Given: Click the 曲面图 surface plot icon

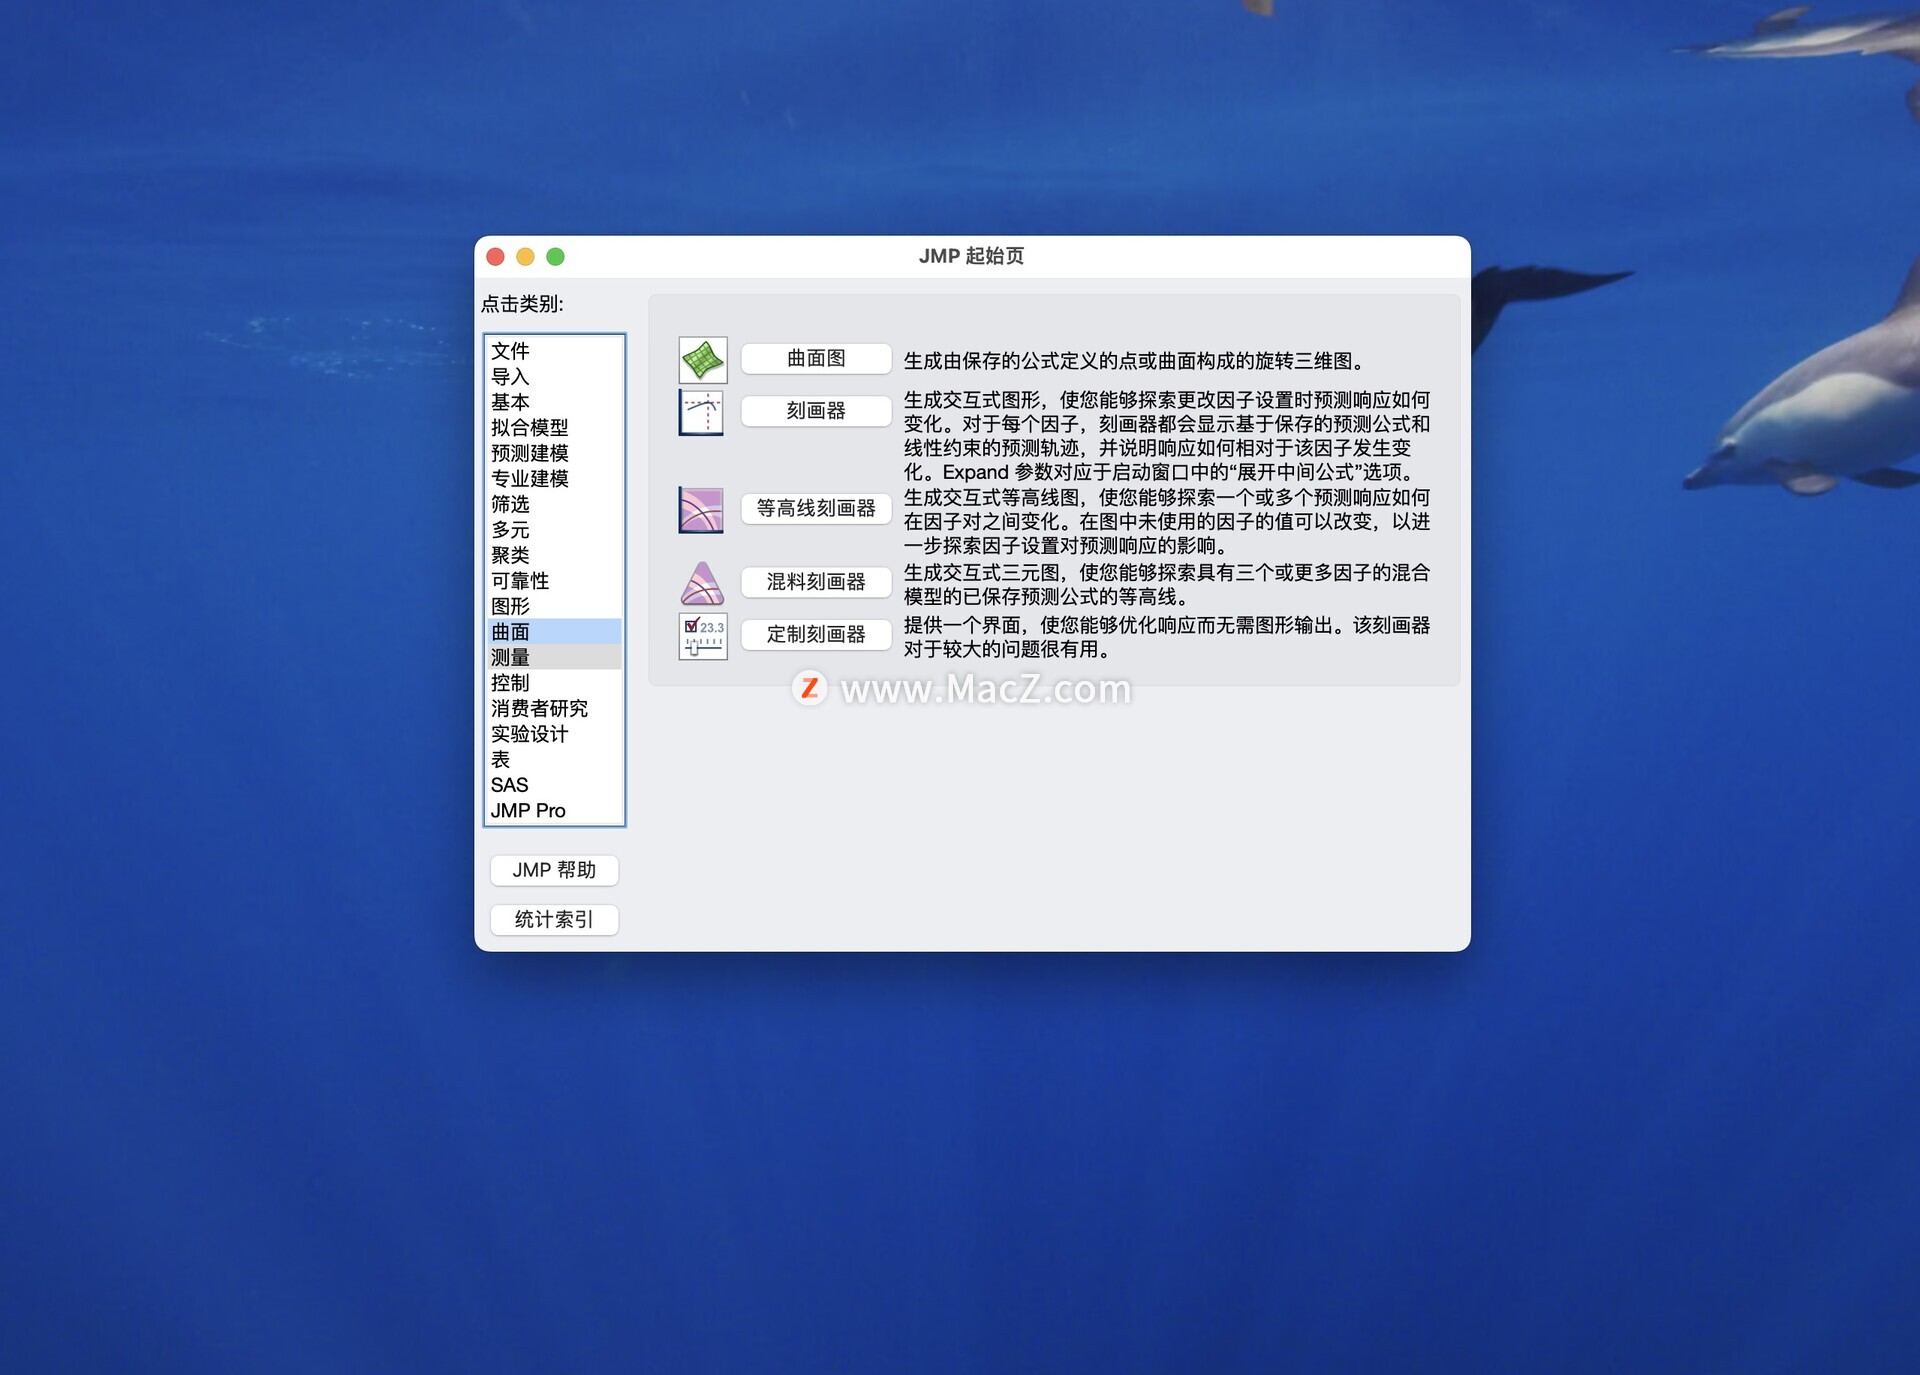Looking at the screenshot, I should point(702,360).
